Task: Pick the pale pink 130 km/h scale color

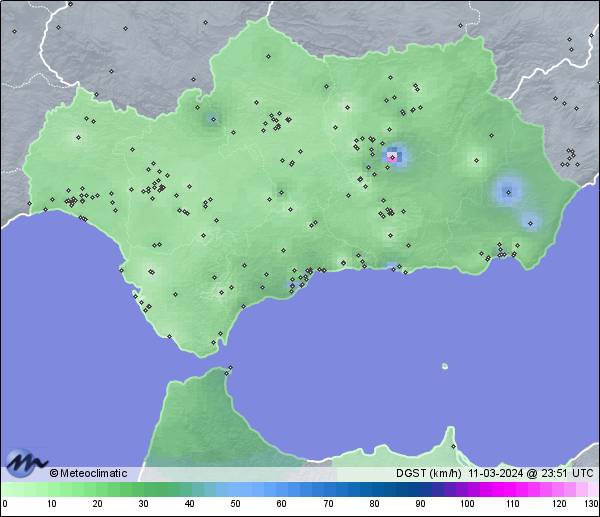Action: [594, 489]
